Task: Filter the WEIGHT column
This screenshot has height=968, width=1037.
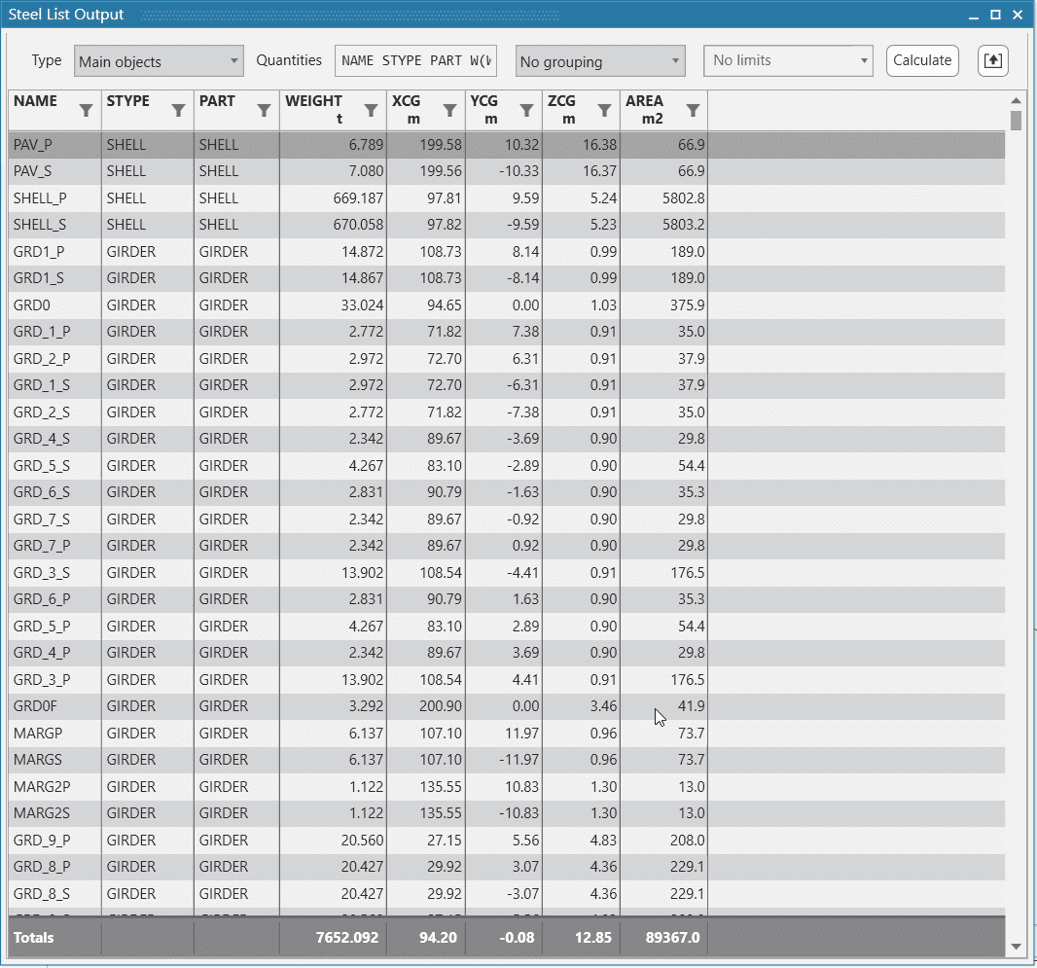Action: (371, 111)
